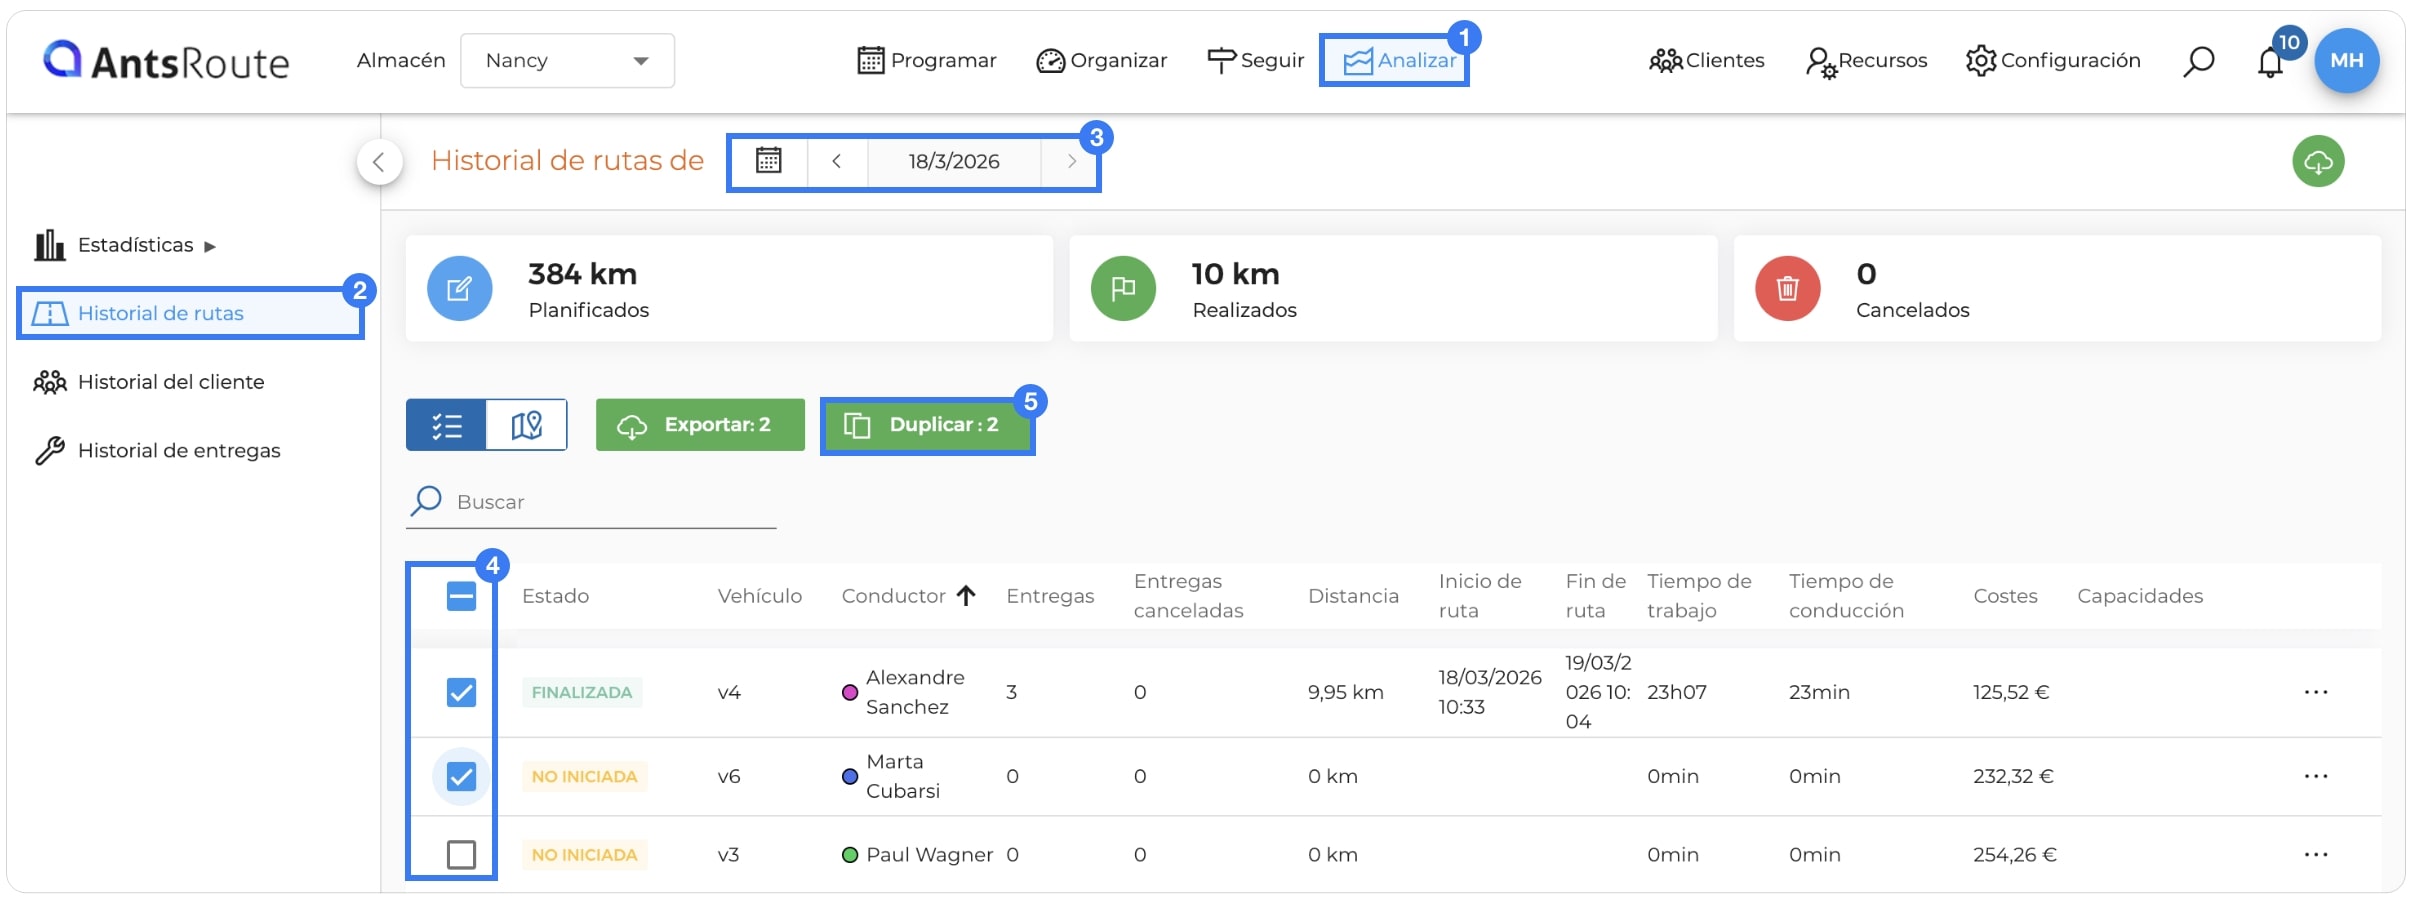Click the 254,26 € cost cell
The height and width of the screenshot is (900, 2410).
[x=2014, y=855]
